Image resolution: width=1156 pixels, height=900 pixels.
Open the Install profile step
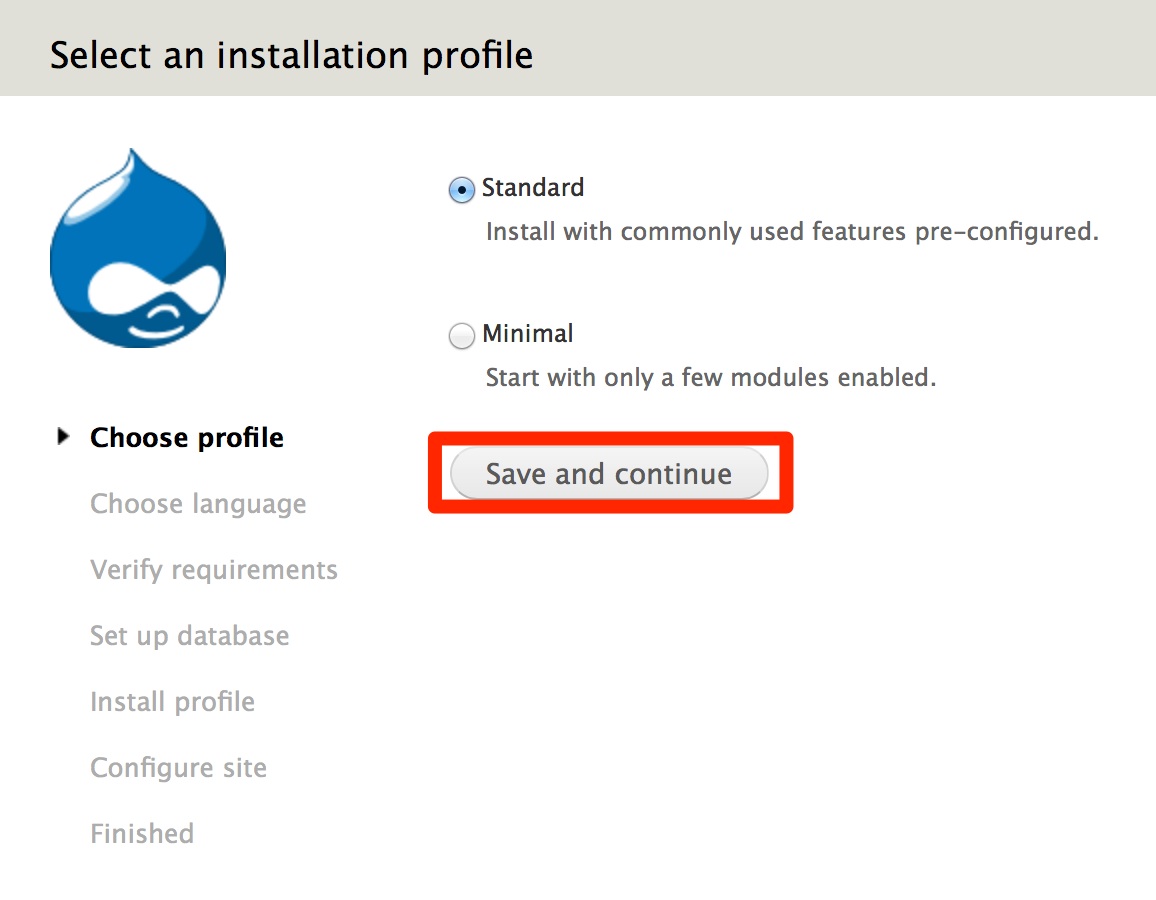172,701
